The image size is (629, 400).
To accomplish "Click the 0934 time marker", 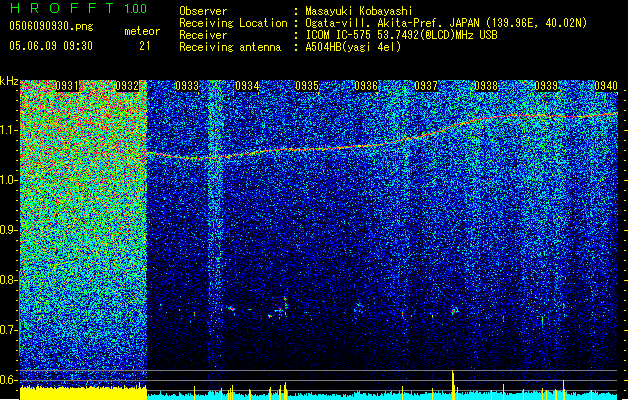I will 247,86.
